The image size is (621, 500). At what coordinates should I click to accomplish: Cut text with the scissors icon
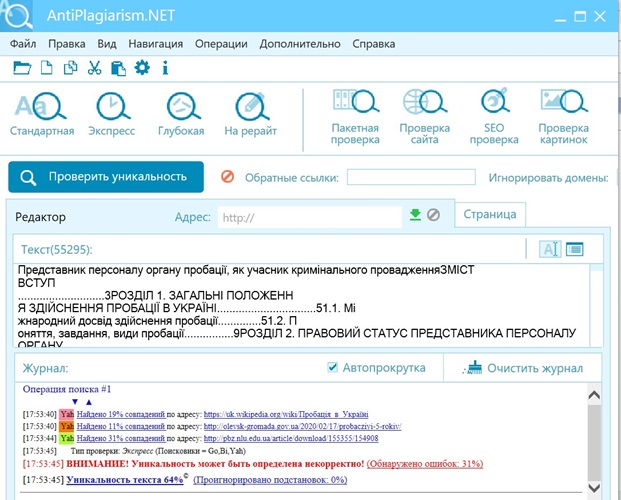coord(94,68)
